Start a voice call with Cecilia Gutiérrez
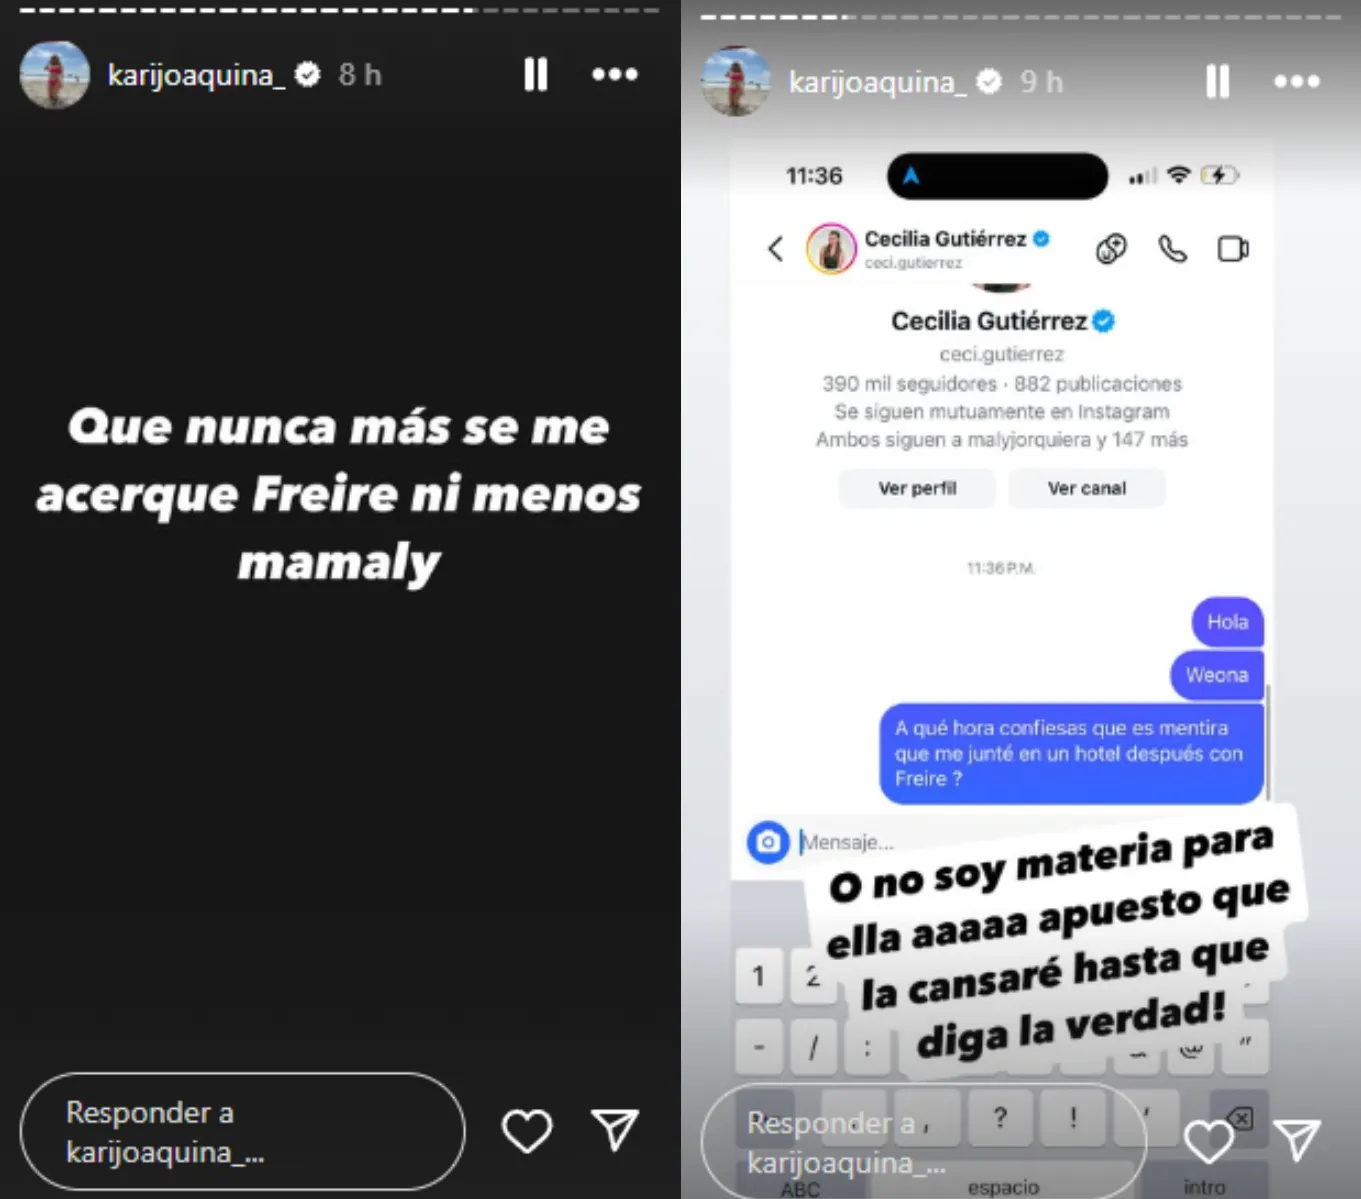The image size is (1361, 1199). pyautogui.click(x=1172, y=248)
